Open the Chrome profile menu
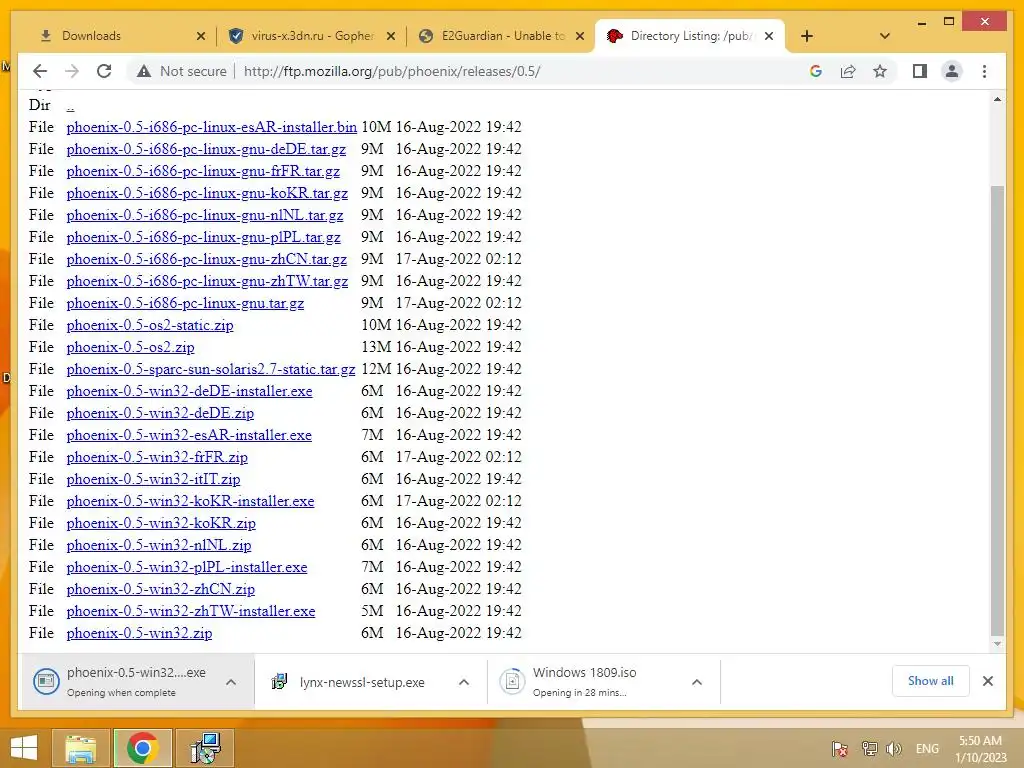1024x768 pixels. point(952,71)
